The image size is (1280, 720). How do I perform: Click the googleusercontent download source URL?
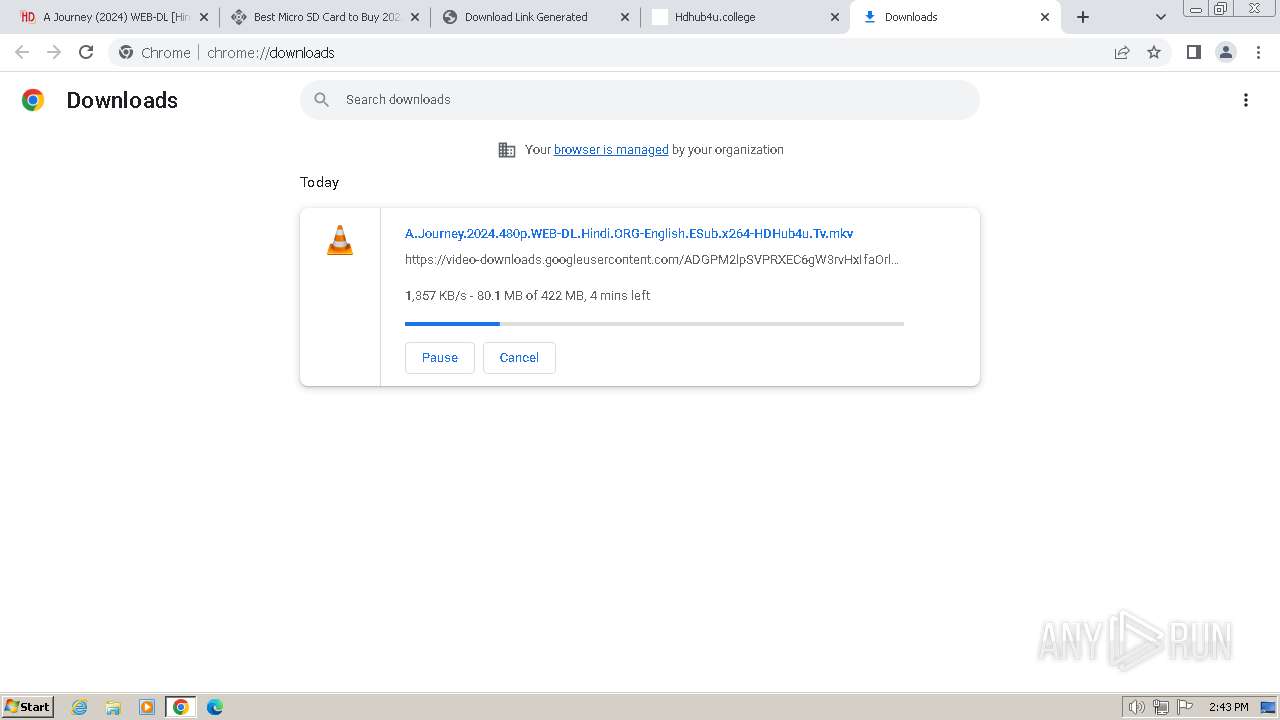pyautogui.click(x=652, y=260)
